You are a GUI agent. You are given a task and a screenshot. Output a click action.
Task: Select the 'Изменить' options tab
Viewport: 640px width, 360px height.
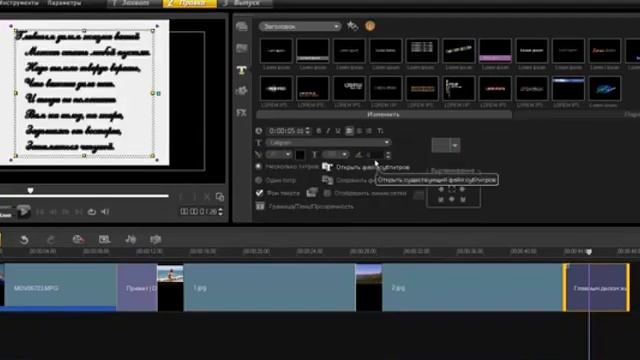[x=384, y=115]
